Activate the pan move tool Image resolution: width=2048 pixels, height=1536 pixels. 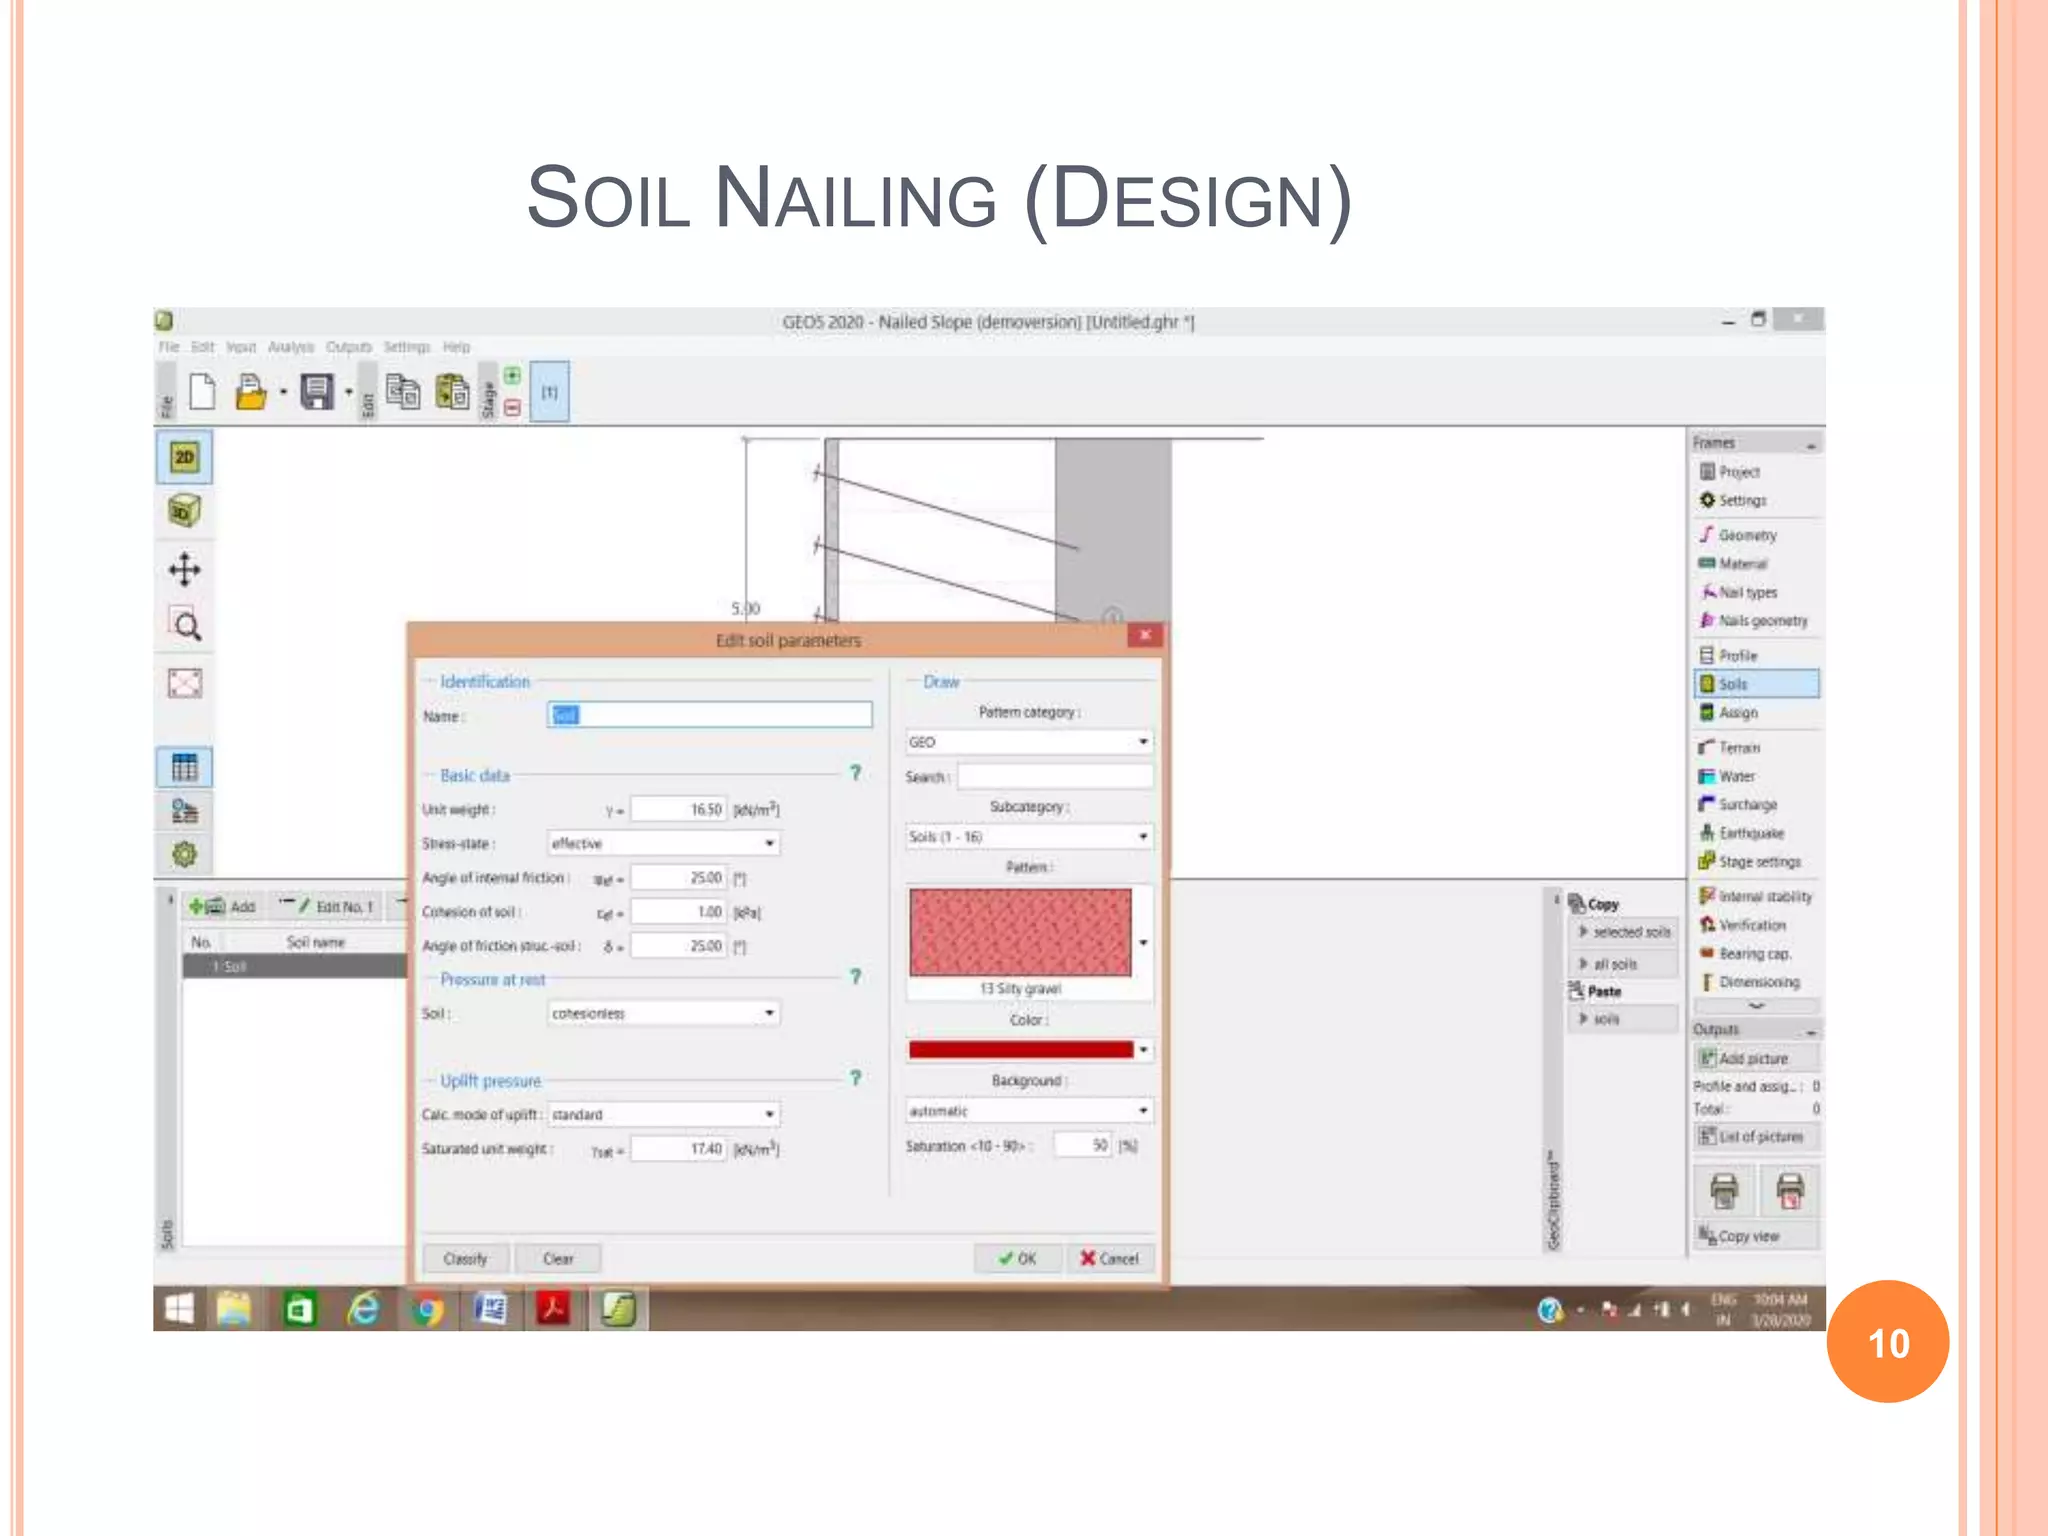[184, 570]
